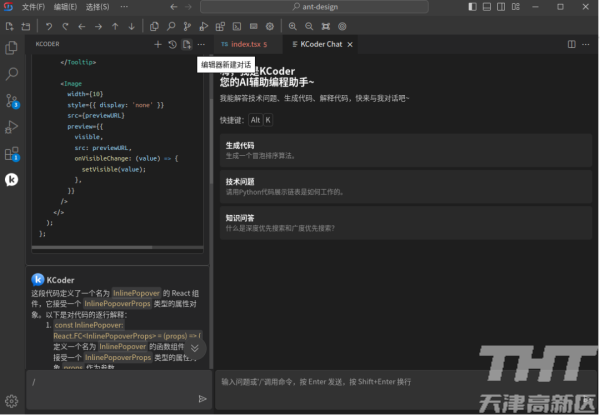Viewport: 600px width, 415px height.
Task: Click the toolbar search magnifier icon
Action: (171, 26)
